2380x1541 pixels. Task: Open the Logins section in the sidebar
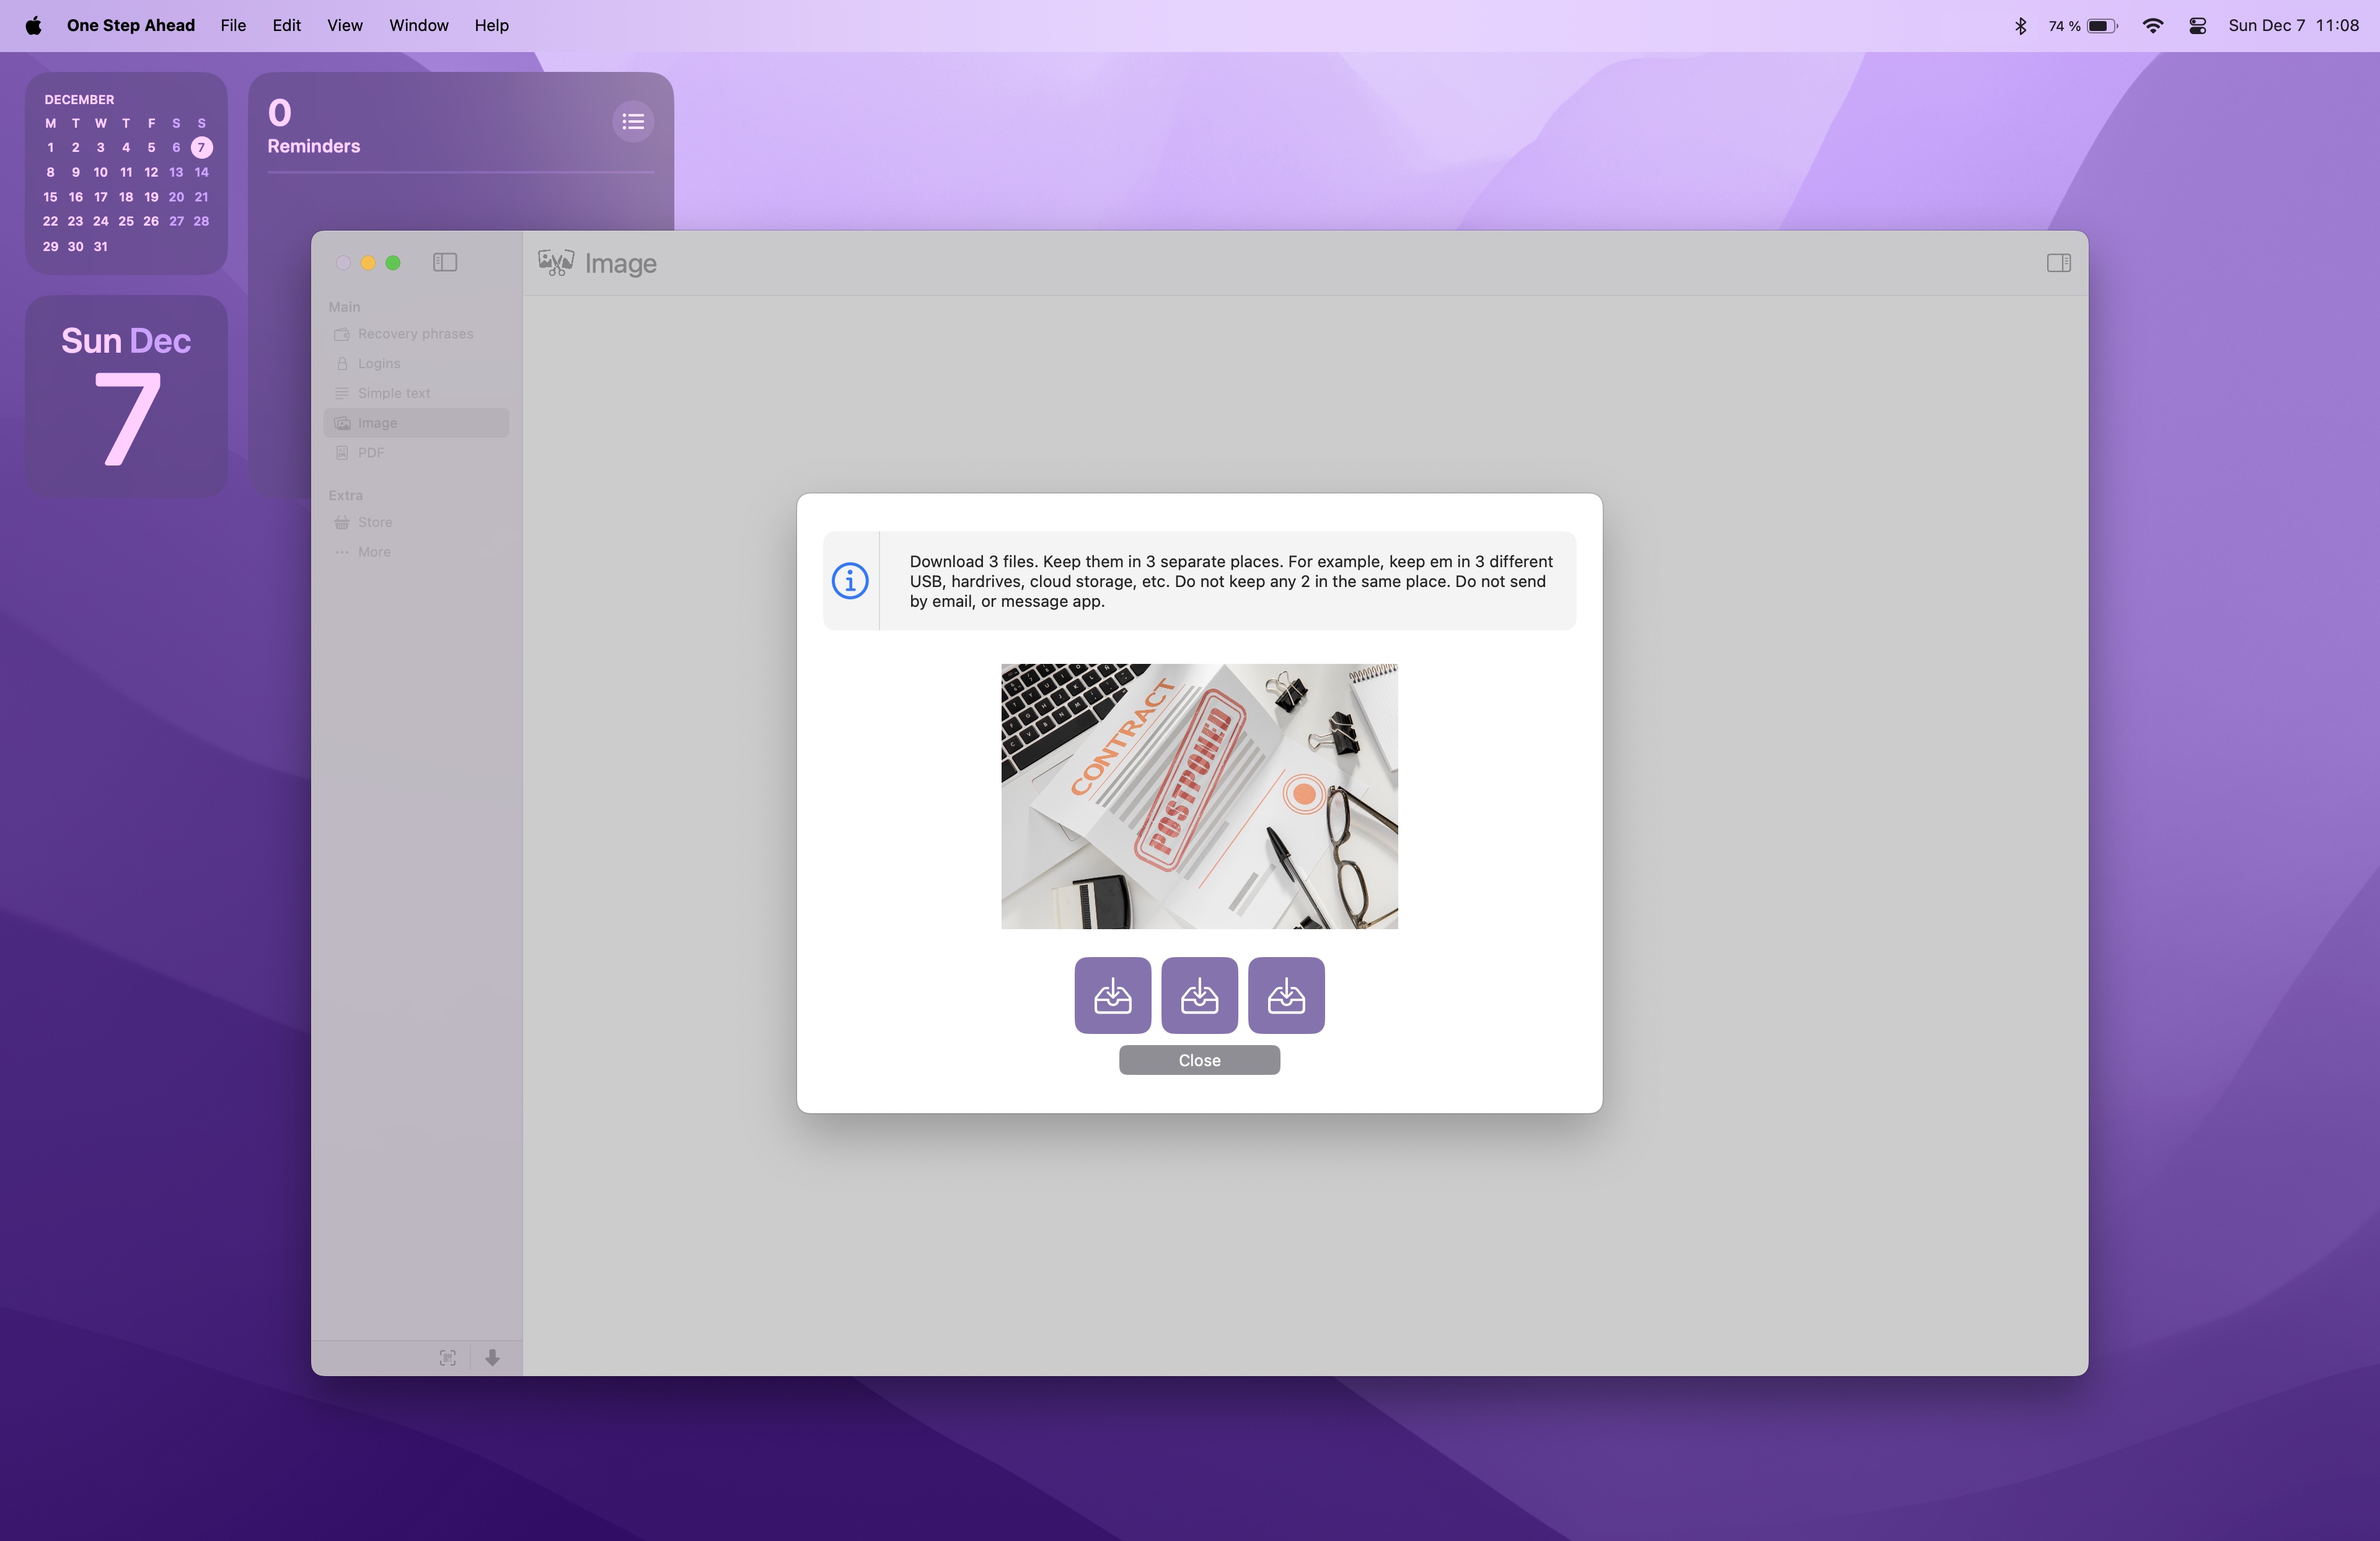[x=378, y=363]
